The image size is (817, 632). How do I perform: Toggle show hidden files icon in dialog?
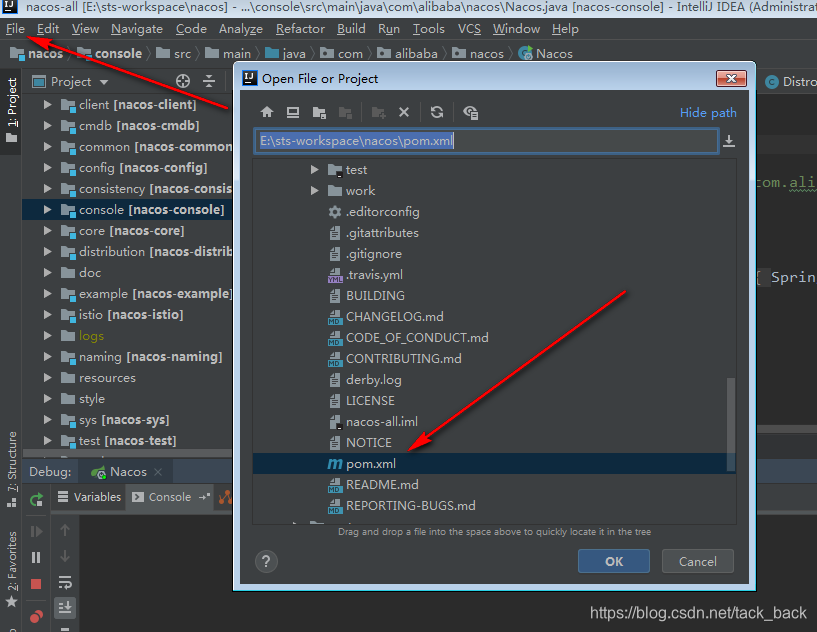click(x=471, y=112)
